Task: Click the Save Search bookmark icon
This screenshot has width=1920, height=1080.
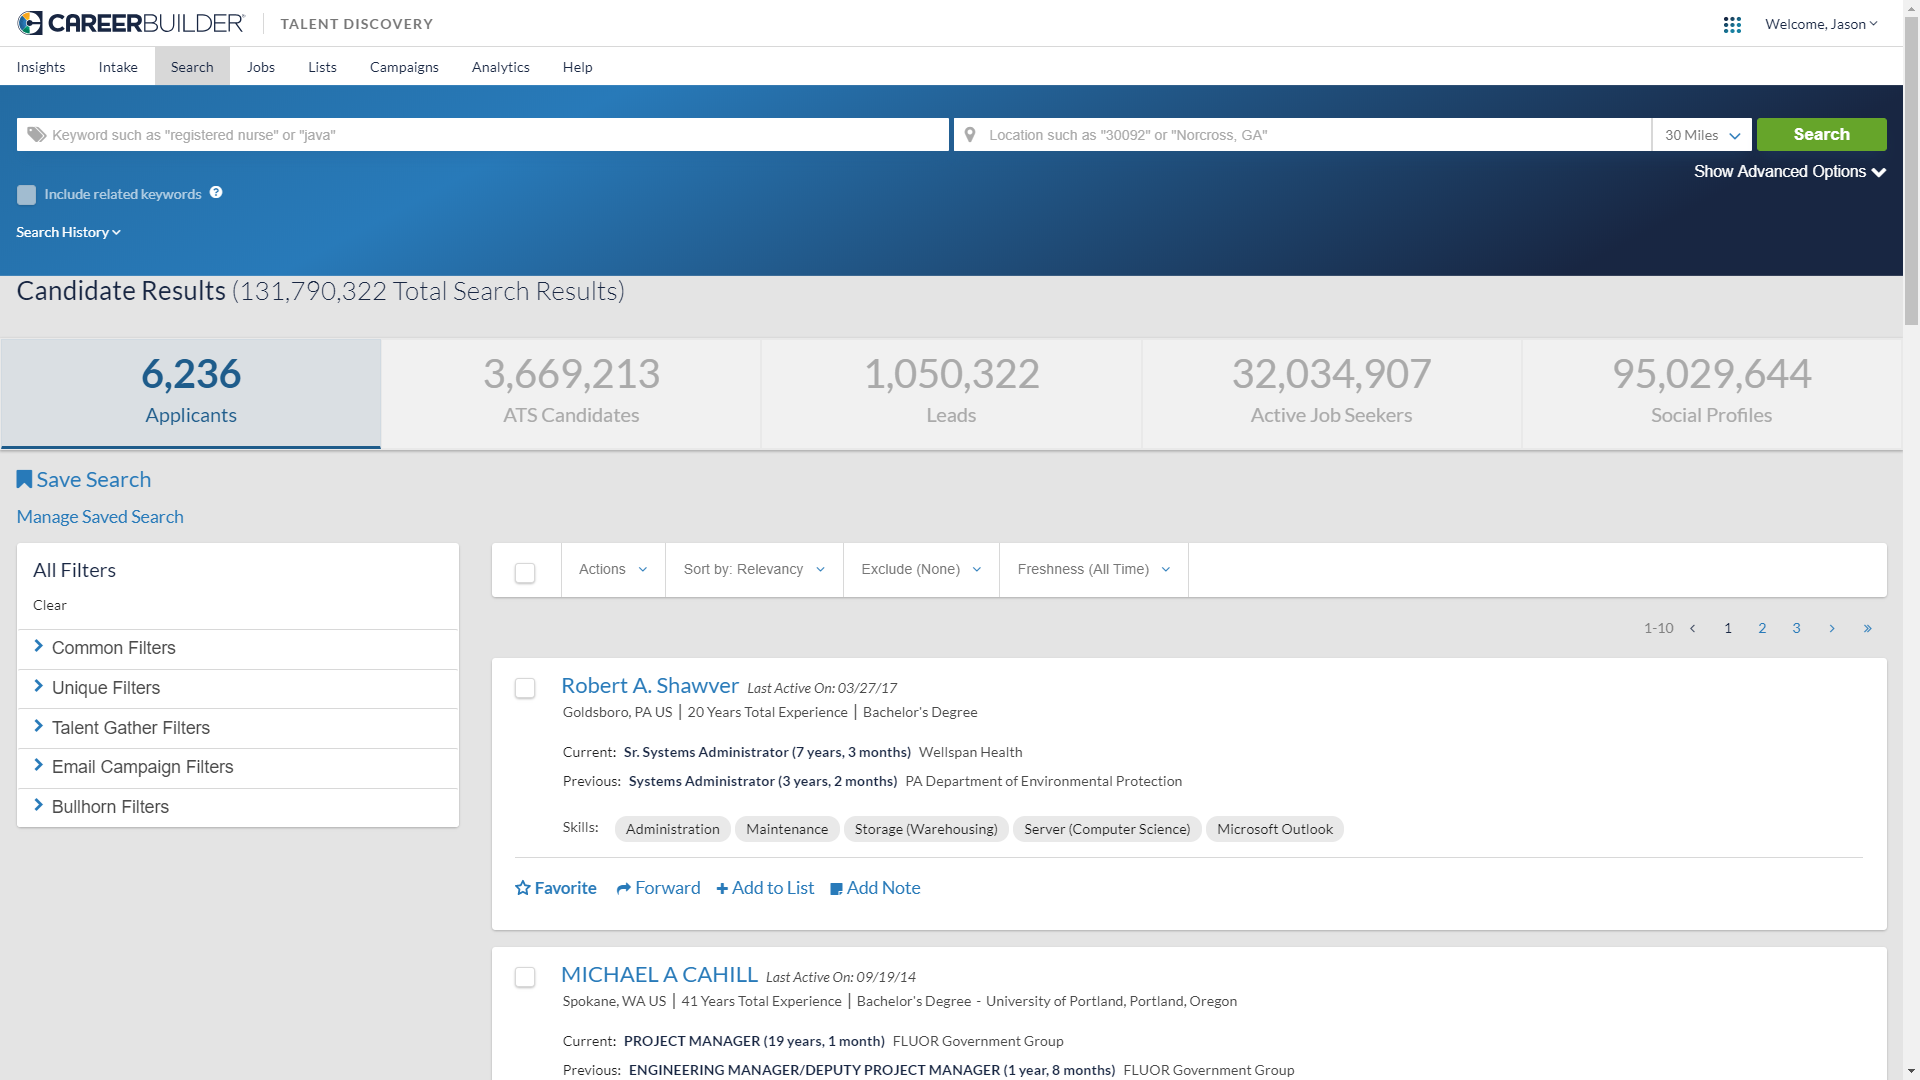Action: 25,480
